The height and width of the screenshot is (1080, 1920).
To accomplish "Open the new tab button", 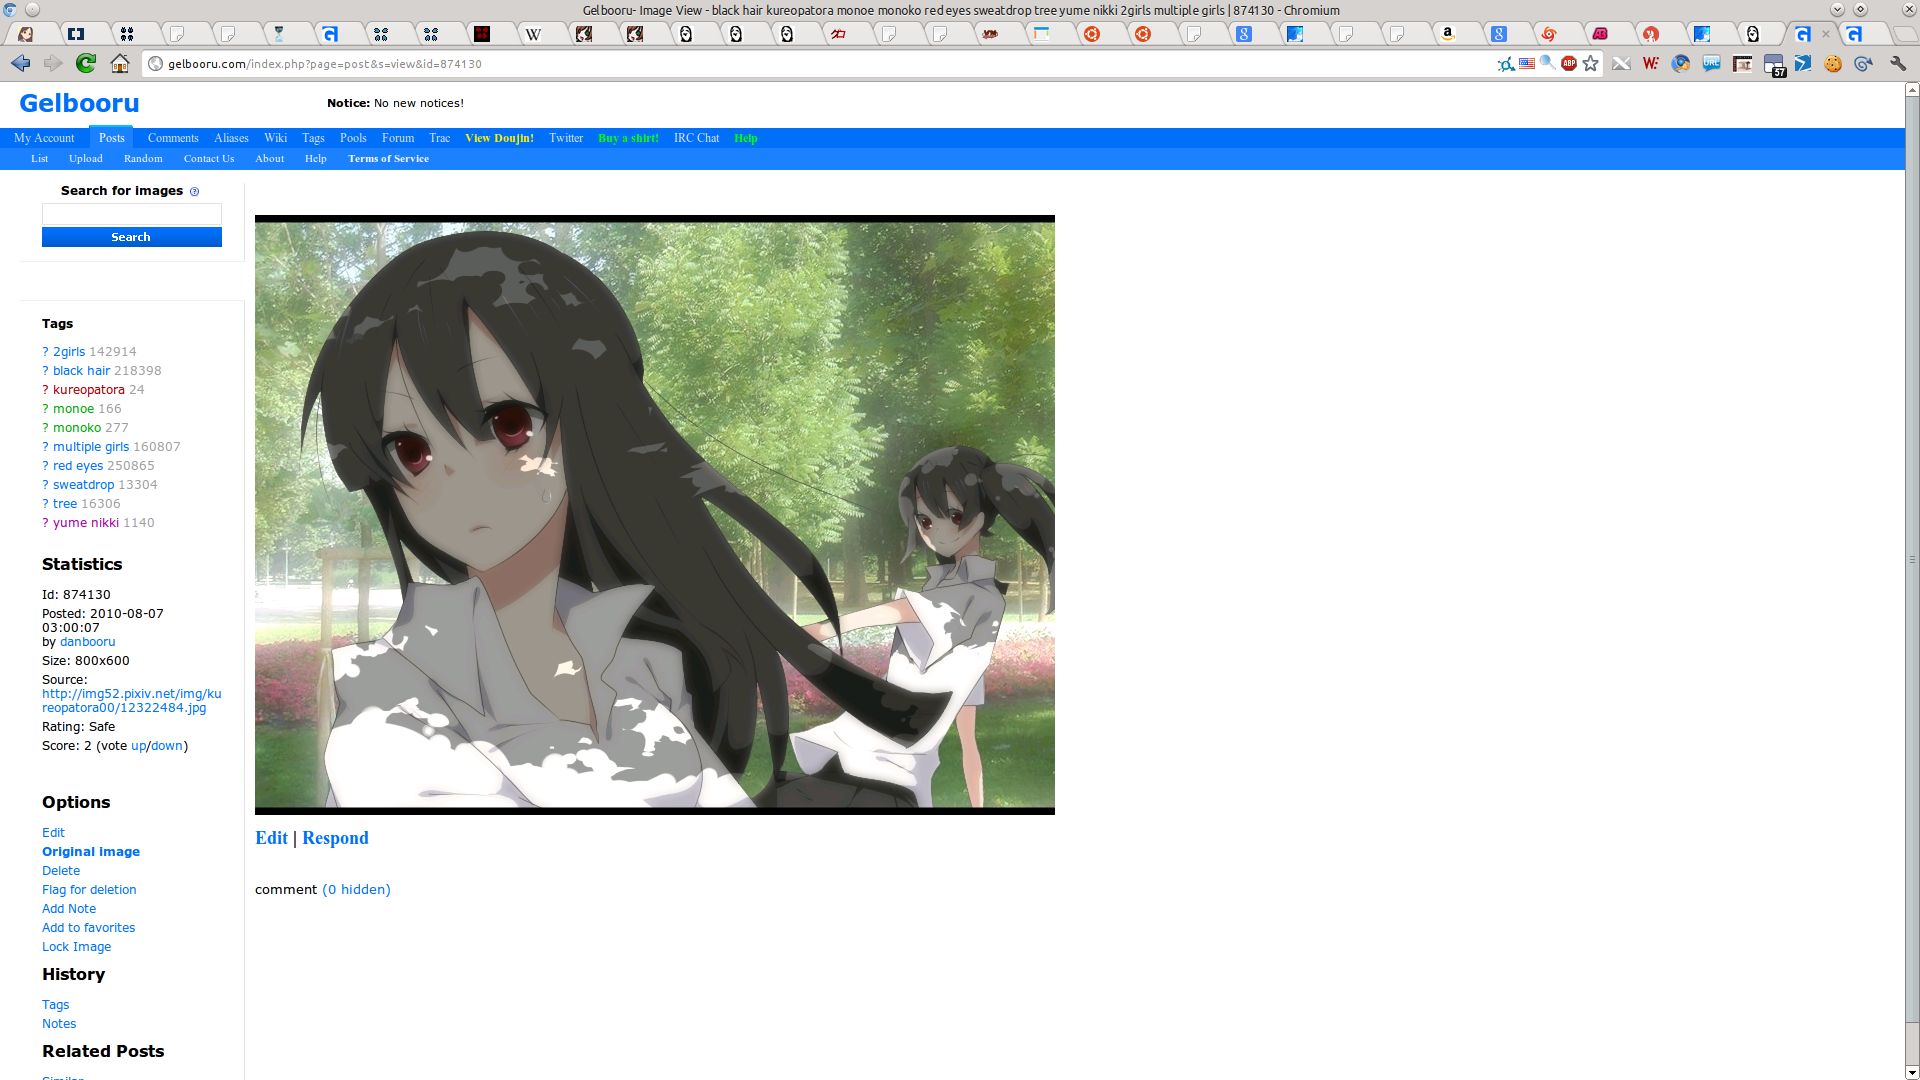I will pyautogui.click(x=1905, y=34).
